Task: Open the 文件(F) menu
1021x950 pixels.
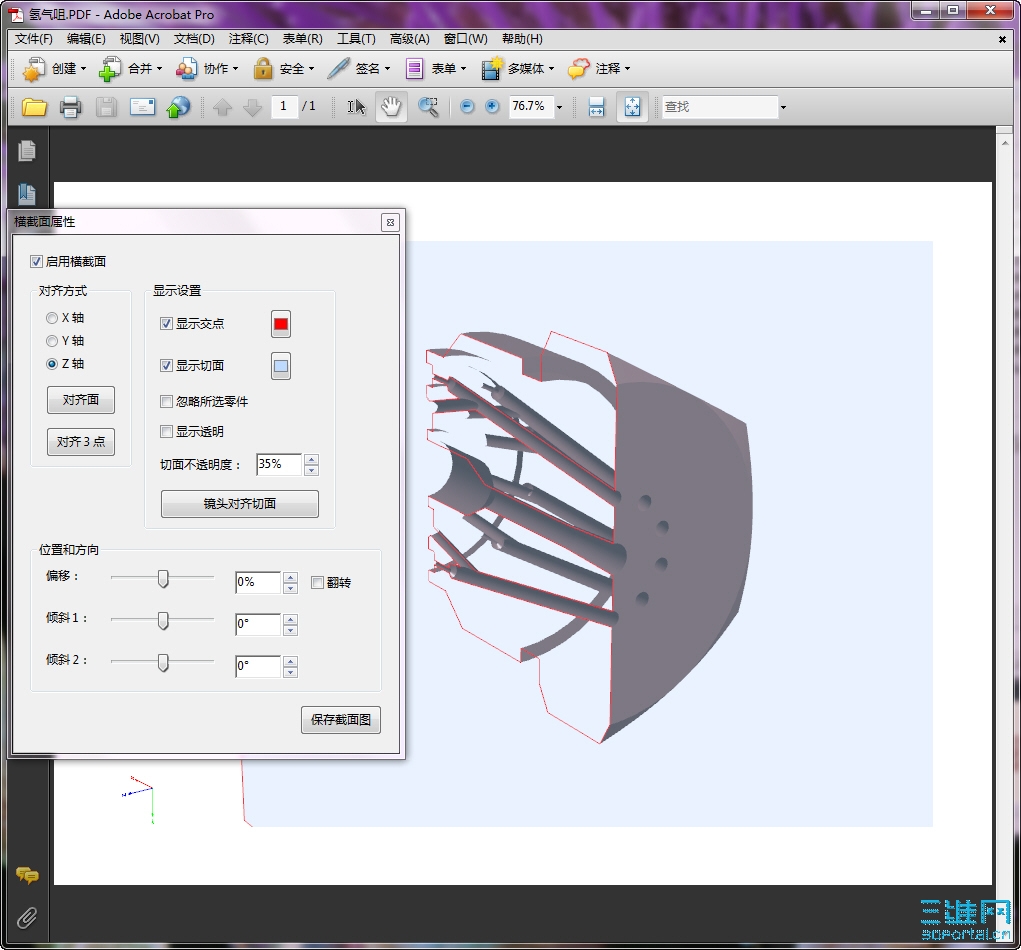Action: pos(34,39)
